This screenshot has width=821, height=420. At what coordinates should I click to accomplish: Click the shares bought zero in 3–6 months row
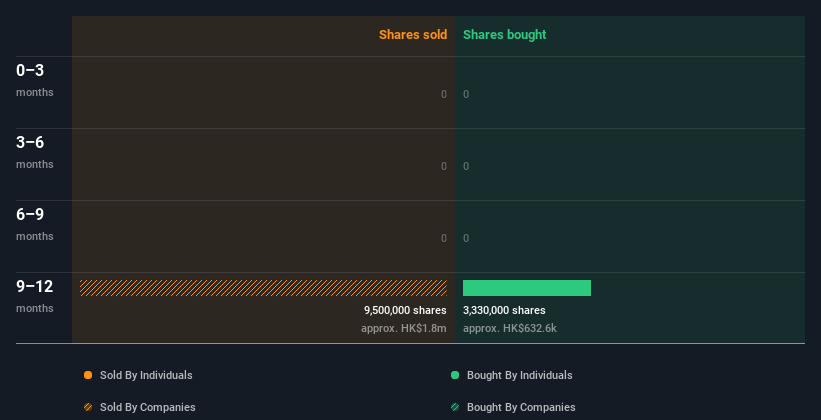coord(466,167)
